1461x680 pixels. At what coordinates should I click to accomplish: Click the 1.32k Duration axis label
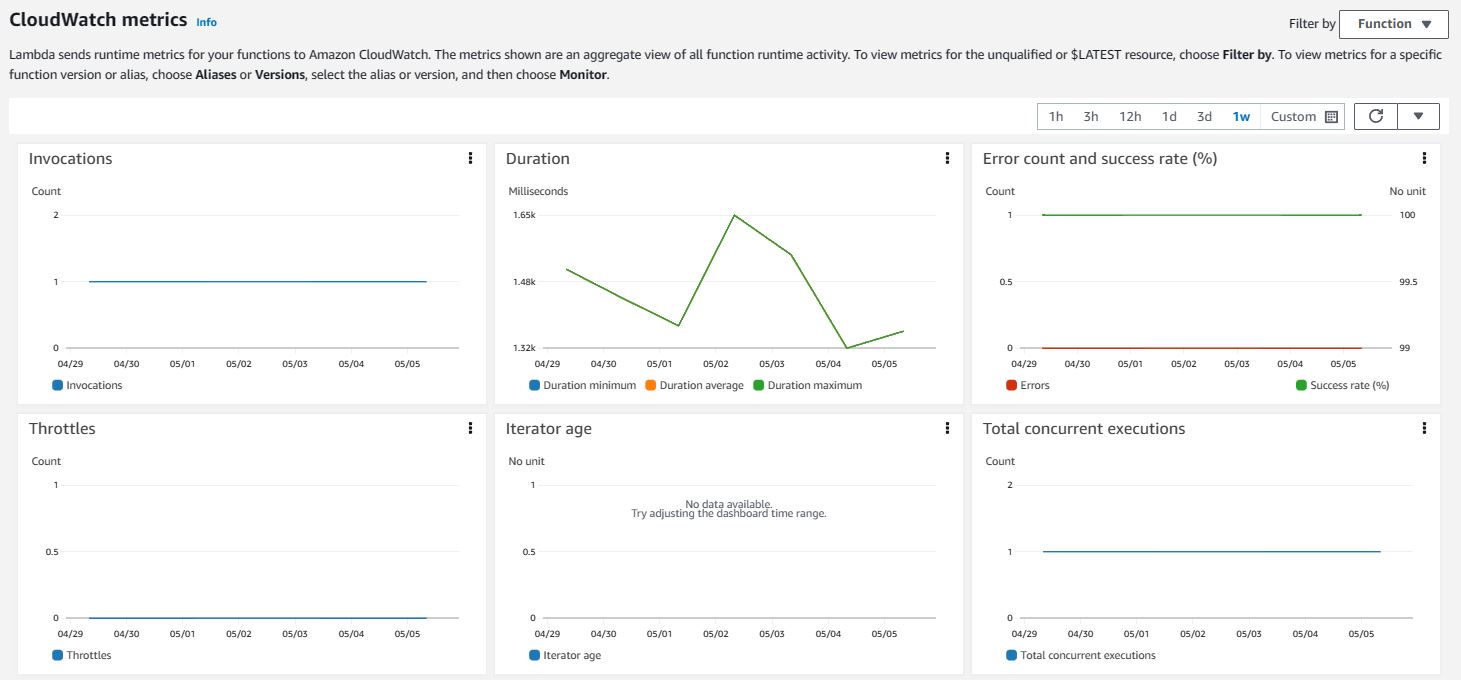click(x=524, y=348)
